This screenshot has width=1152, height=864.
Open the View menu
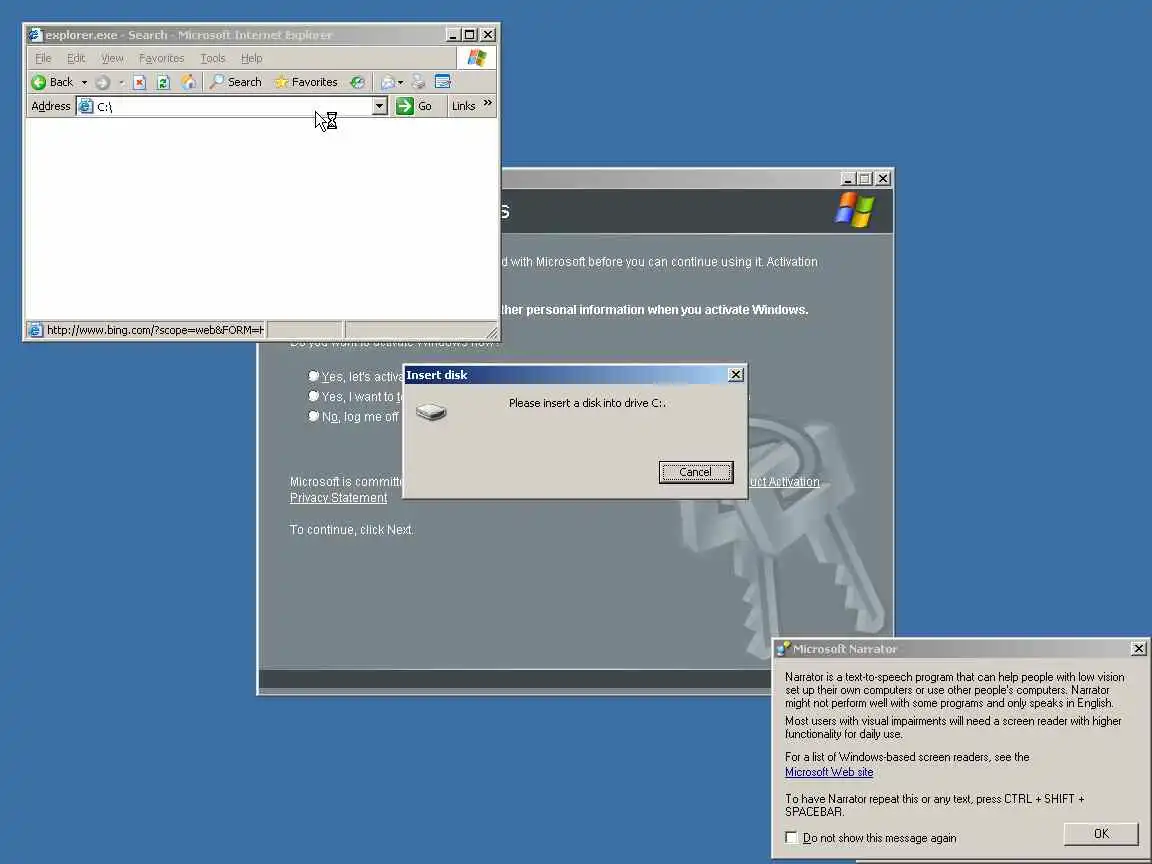tap(112, 58)
